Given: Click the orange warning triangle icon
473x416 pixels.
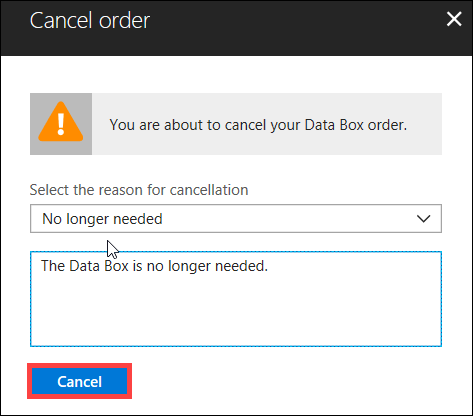Looking at the screenshot, I should coord(61,122).
